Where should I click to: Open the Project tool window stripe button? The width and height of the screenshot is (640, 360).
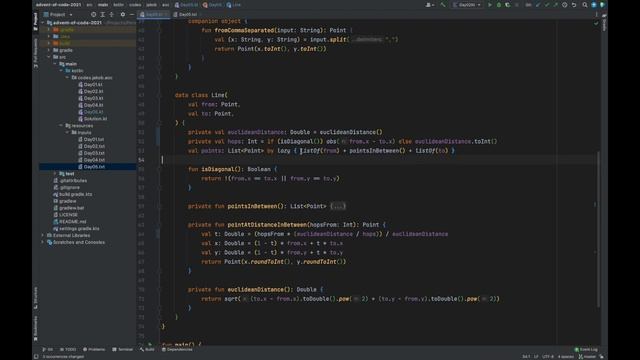(36, 21)
